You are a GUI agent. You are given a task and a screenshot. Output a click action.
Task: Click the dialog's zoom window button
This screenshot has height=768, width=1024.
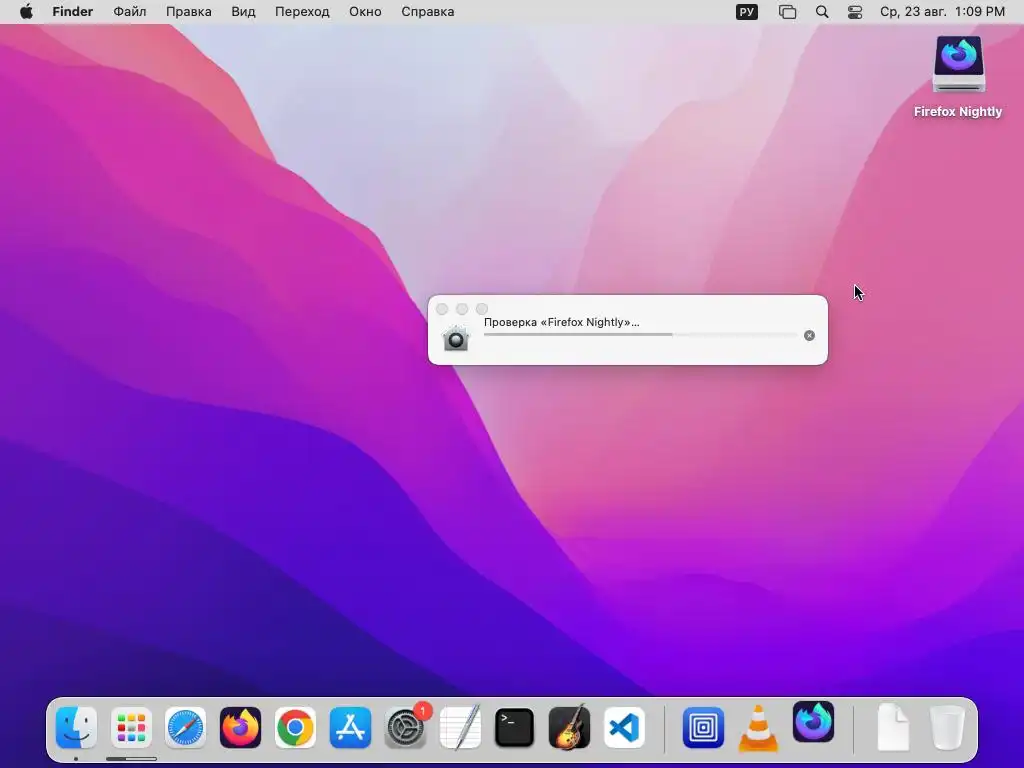482,309
